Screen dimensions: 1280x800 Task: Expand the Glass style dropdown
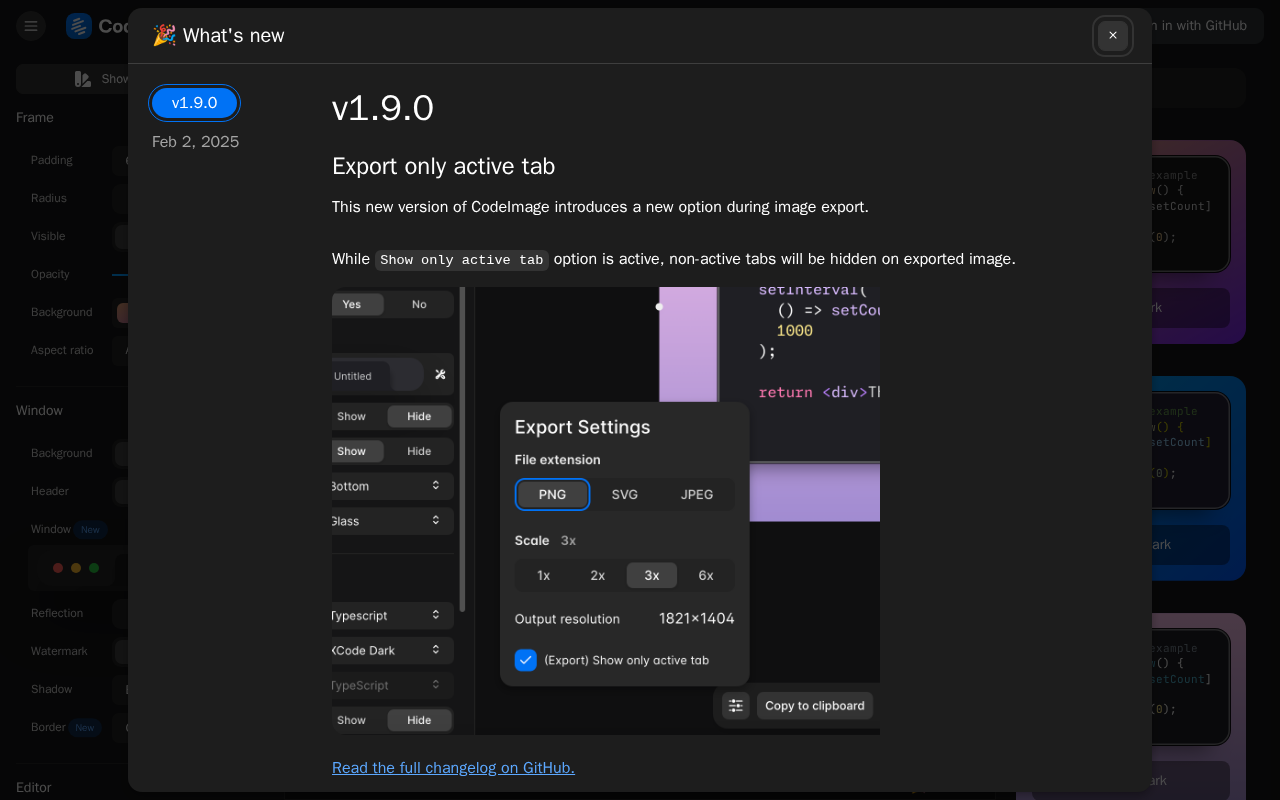click(x=392, y=521)
